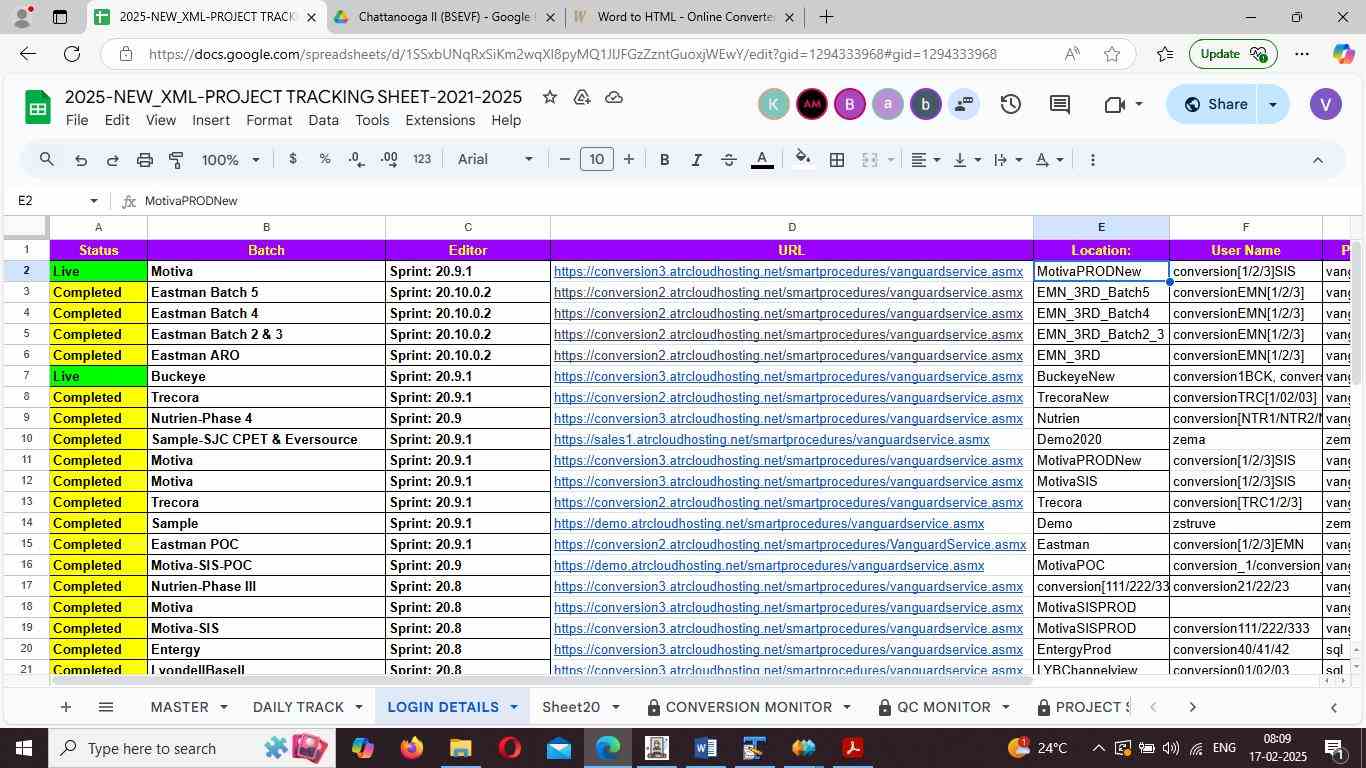Start a Meet call

pyautogui.click(x=1123, y=104)
